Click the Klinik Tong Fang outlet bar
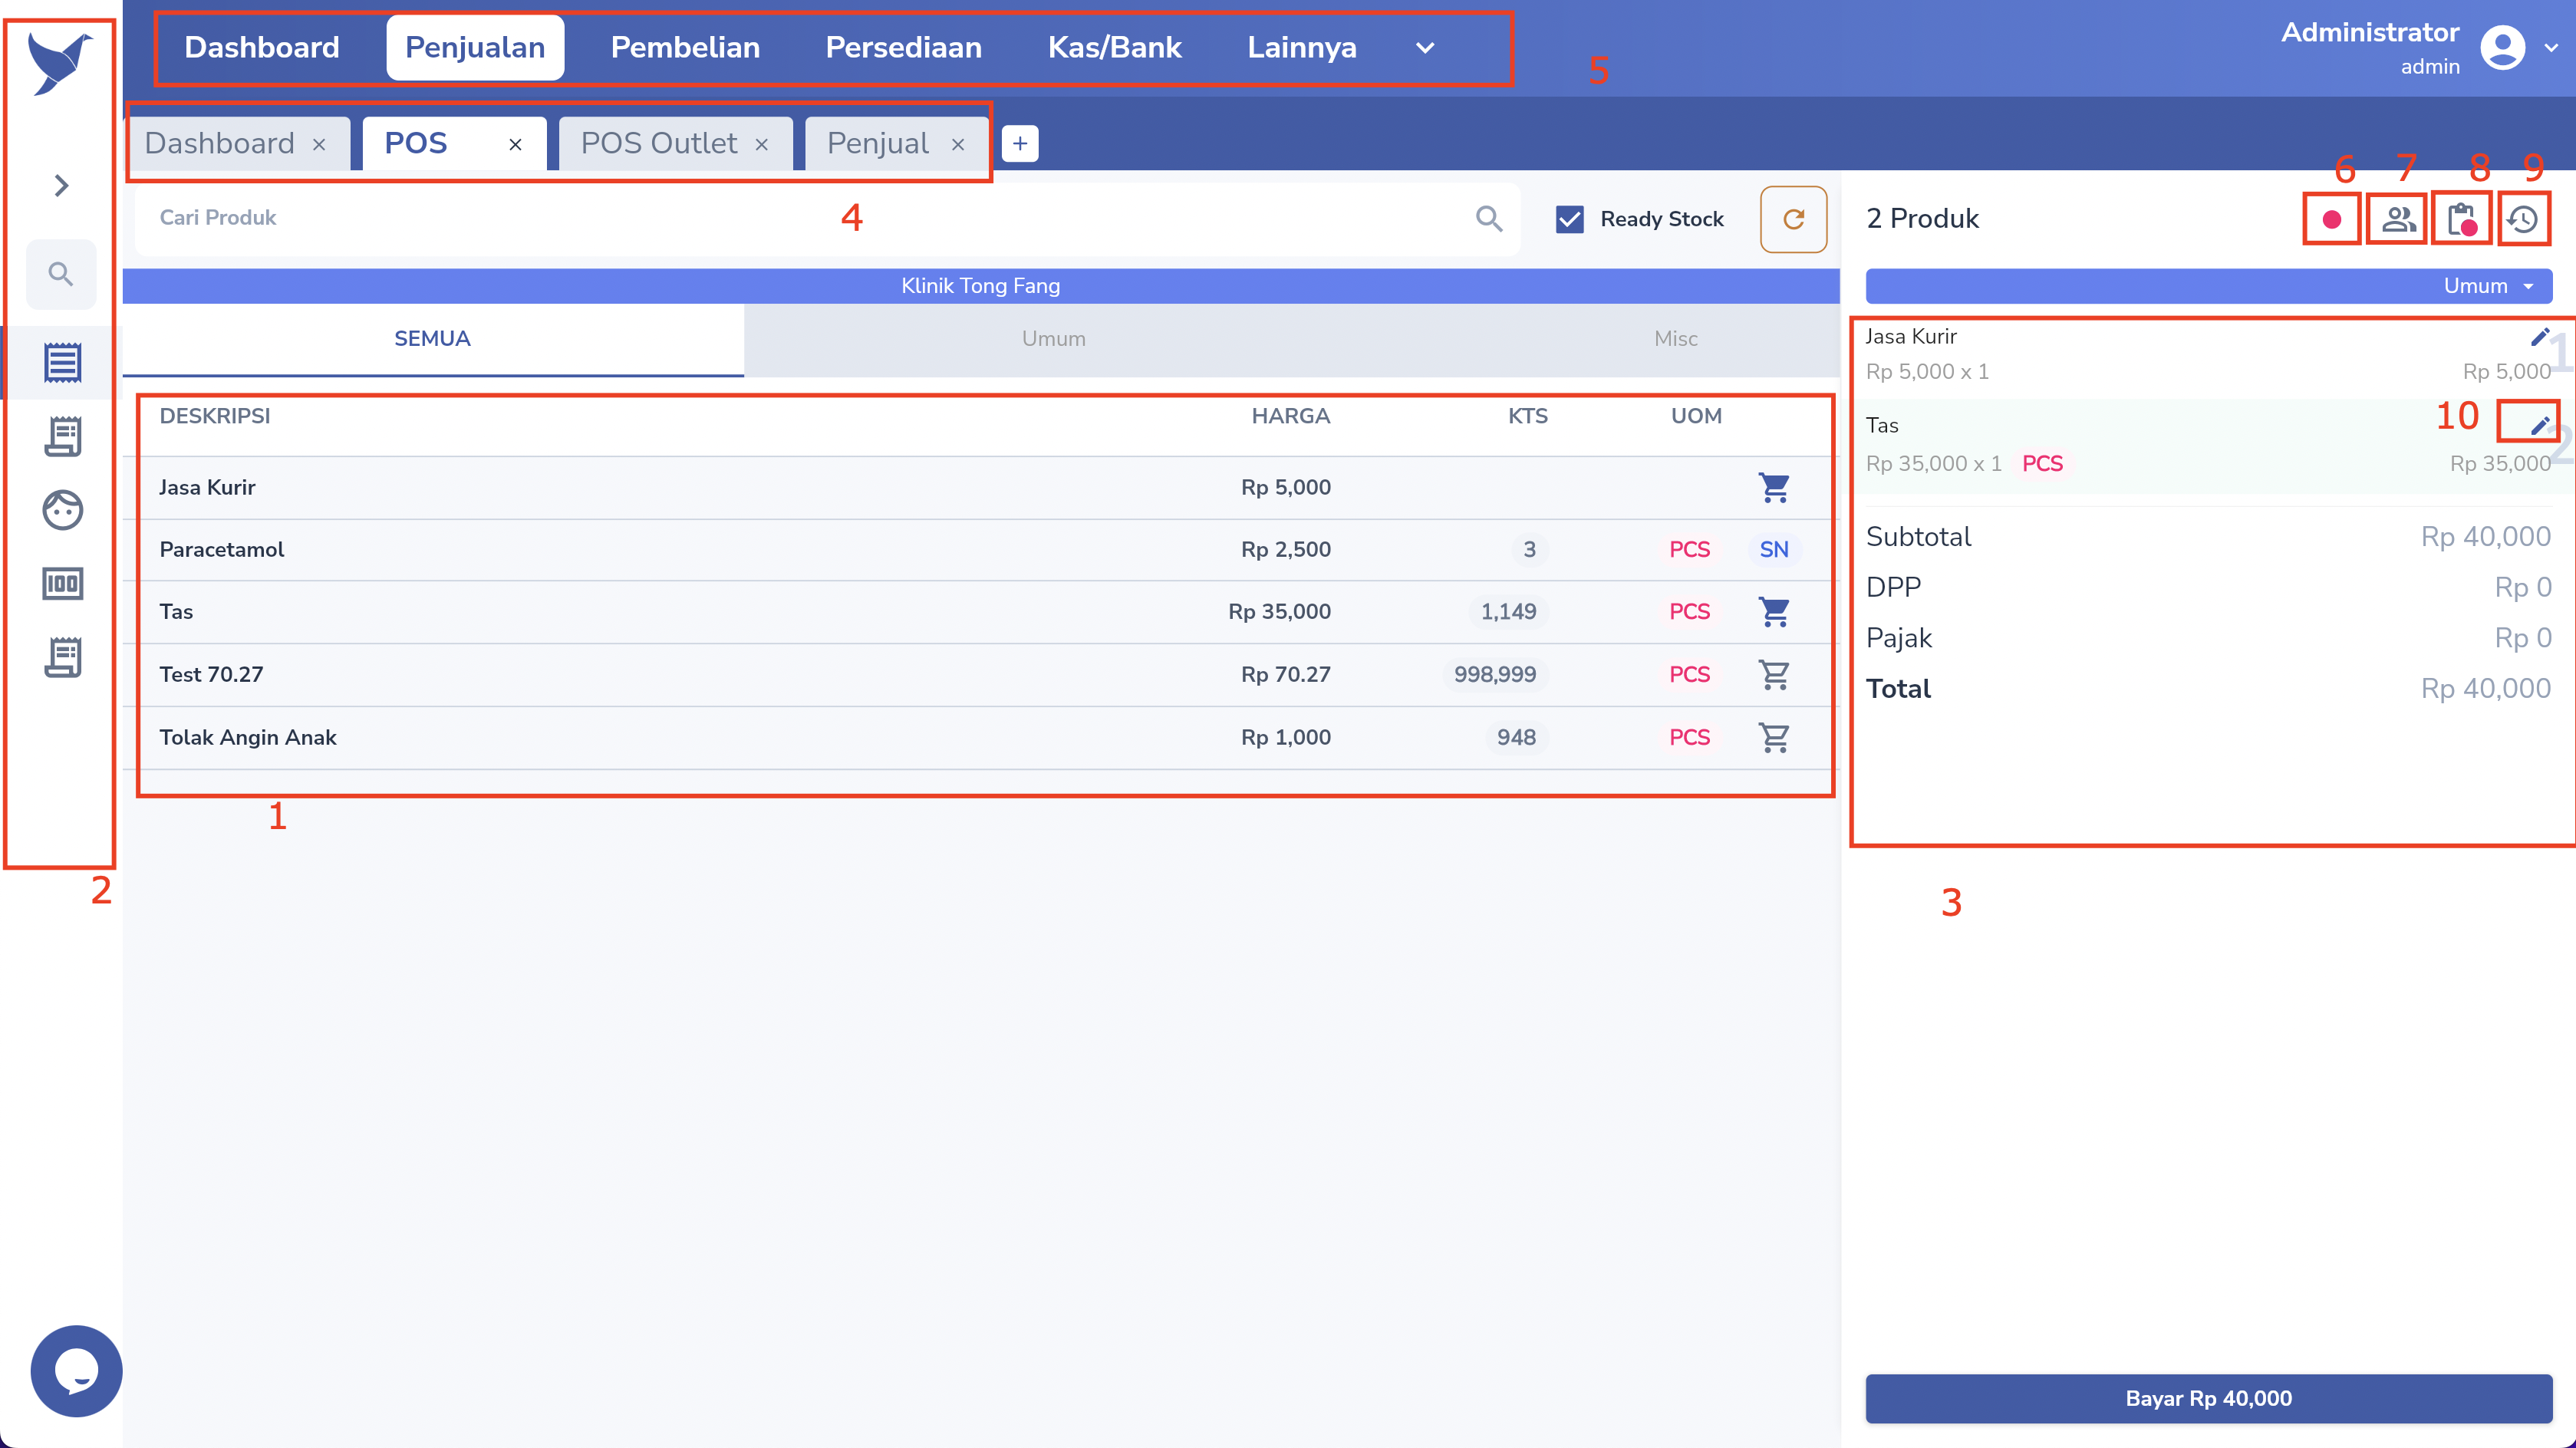 (980, 285)
